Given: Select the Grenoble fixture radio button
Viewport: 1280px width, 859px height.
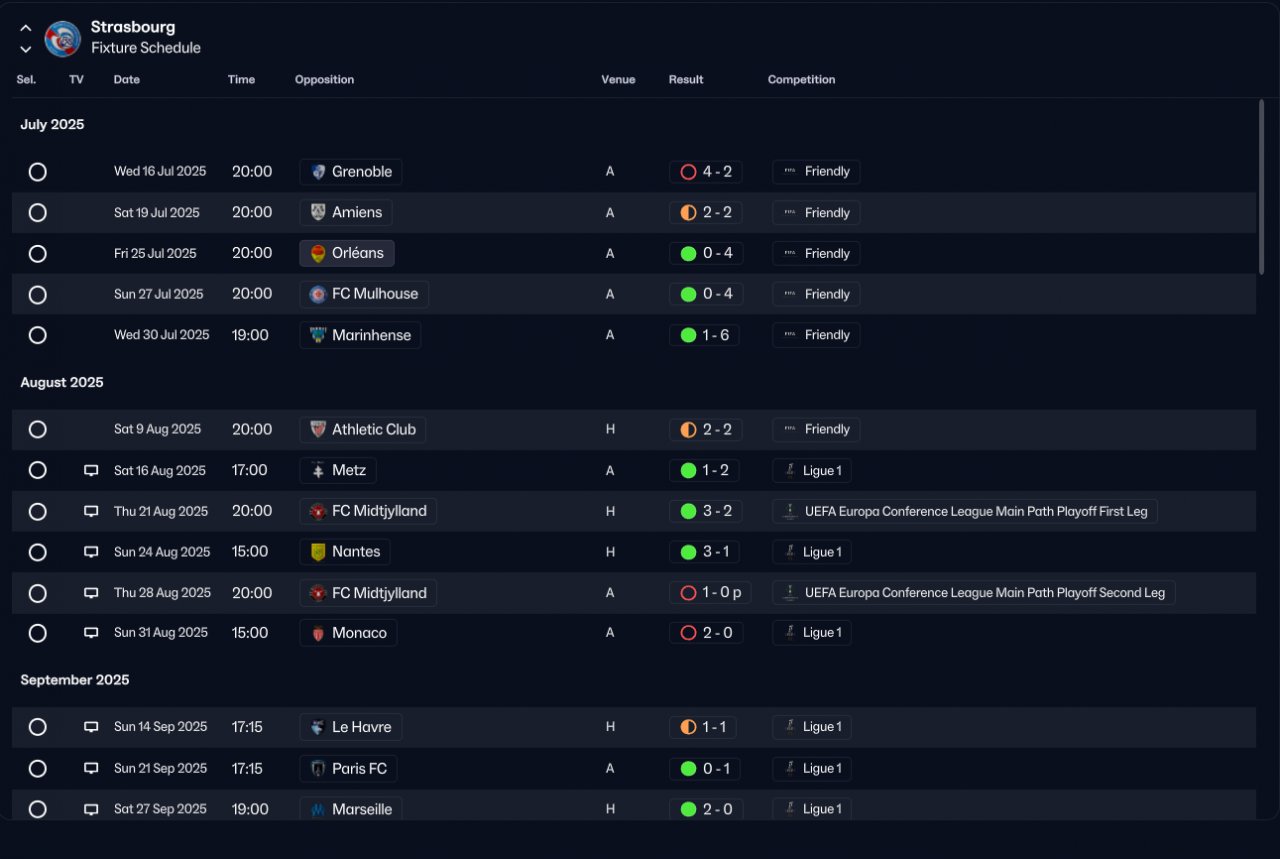Looking at the screenshot, I should coord(37,172).
